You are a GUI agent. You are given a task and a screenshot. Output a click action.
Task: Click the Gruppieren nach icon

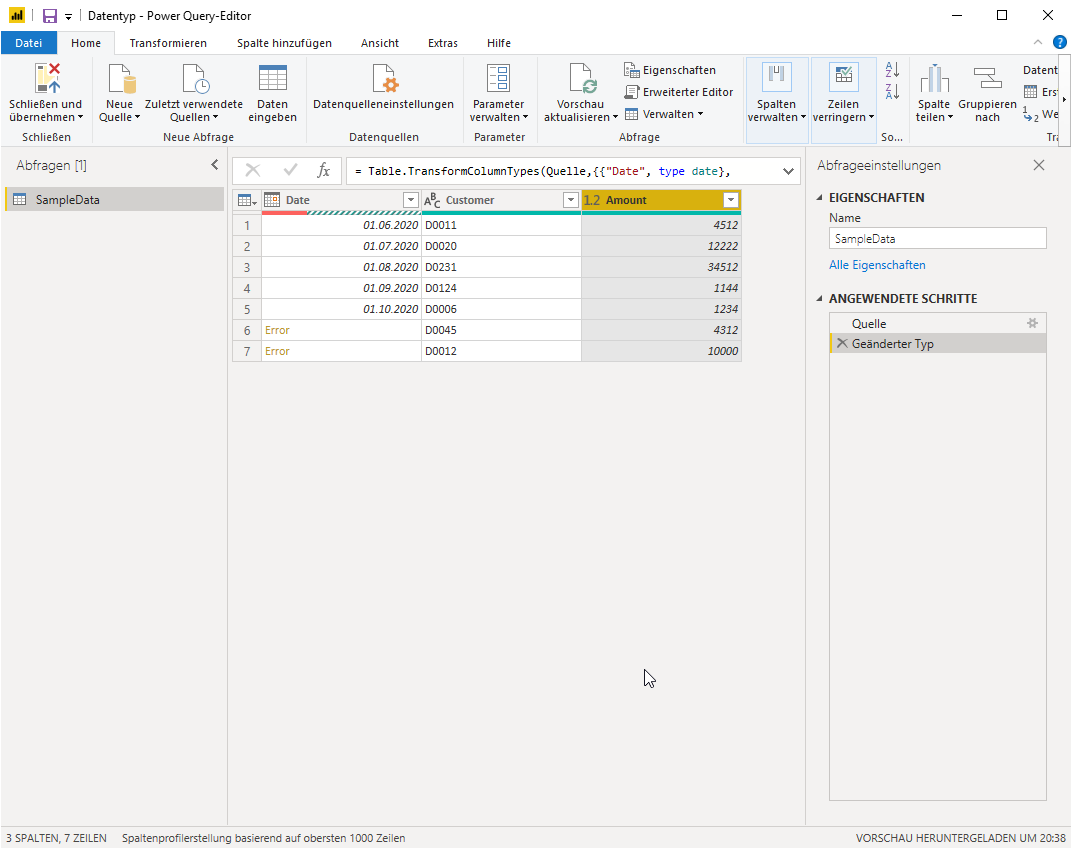click(987, 78)
